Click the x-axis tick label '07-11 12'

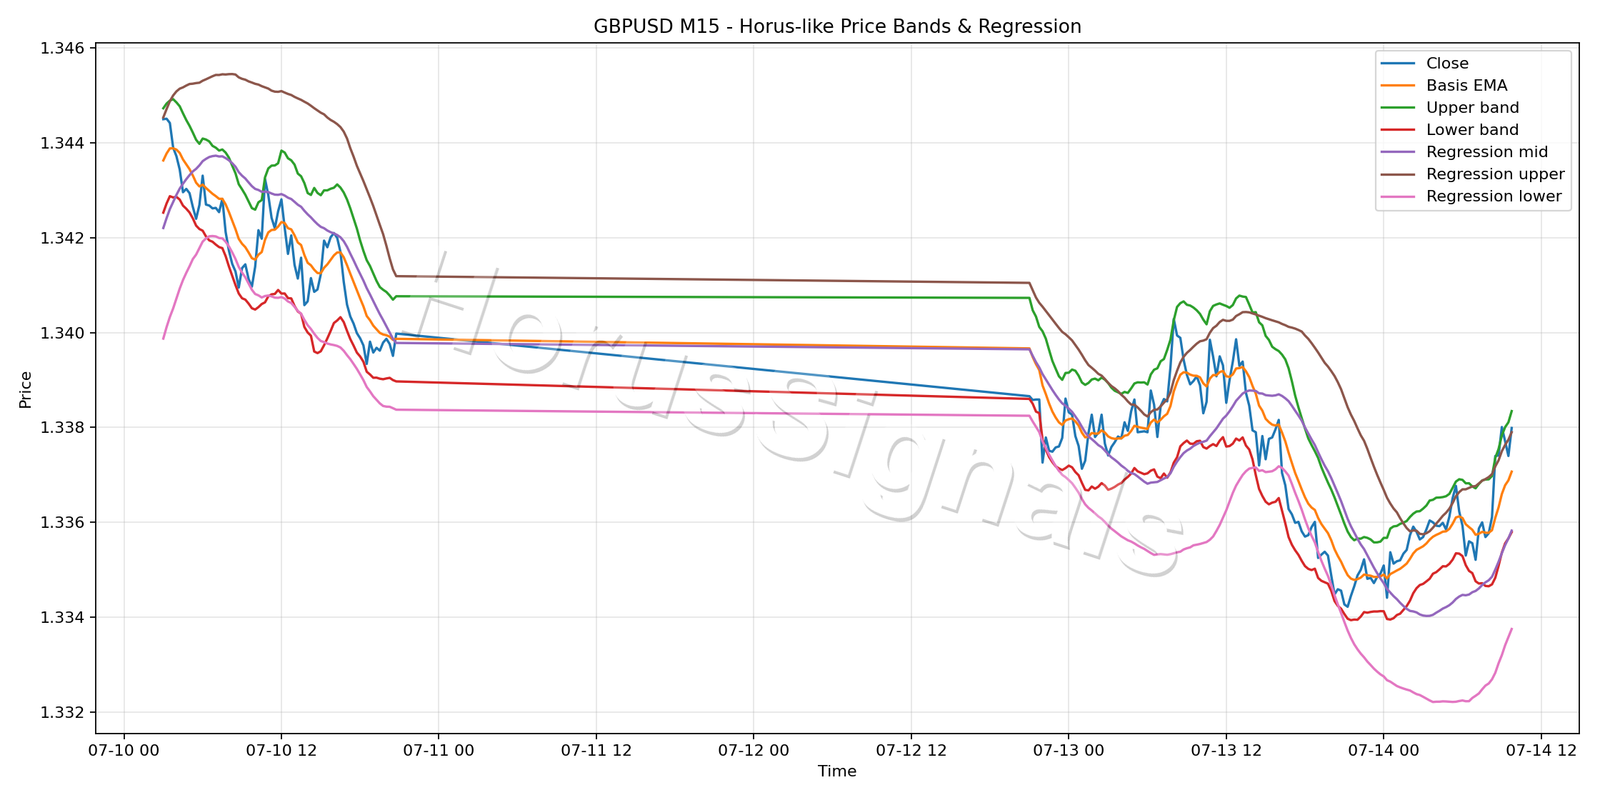(x=596, y=750)
